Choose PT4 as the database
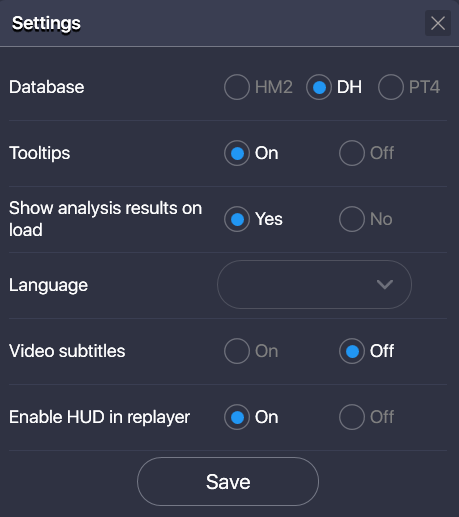The image size is (459, 517). click(391, 87)
